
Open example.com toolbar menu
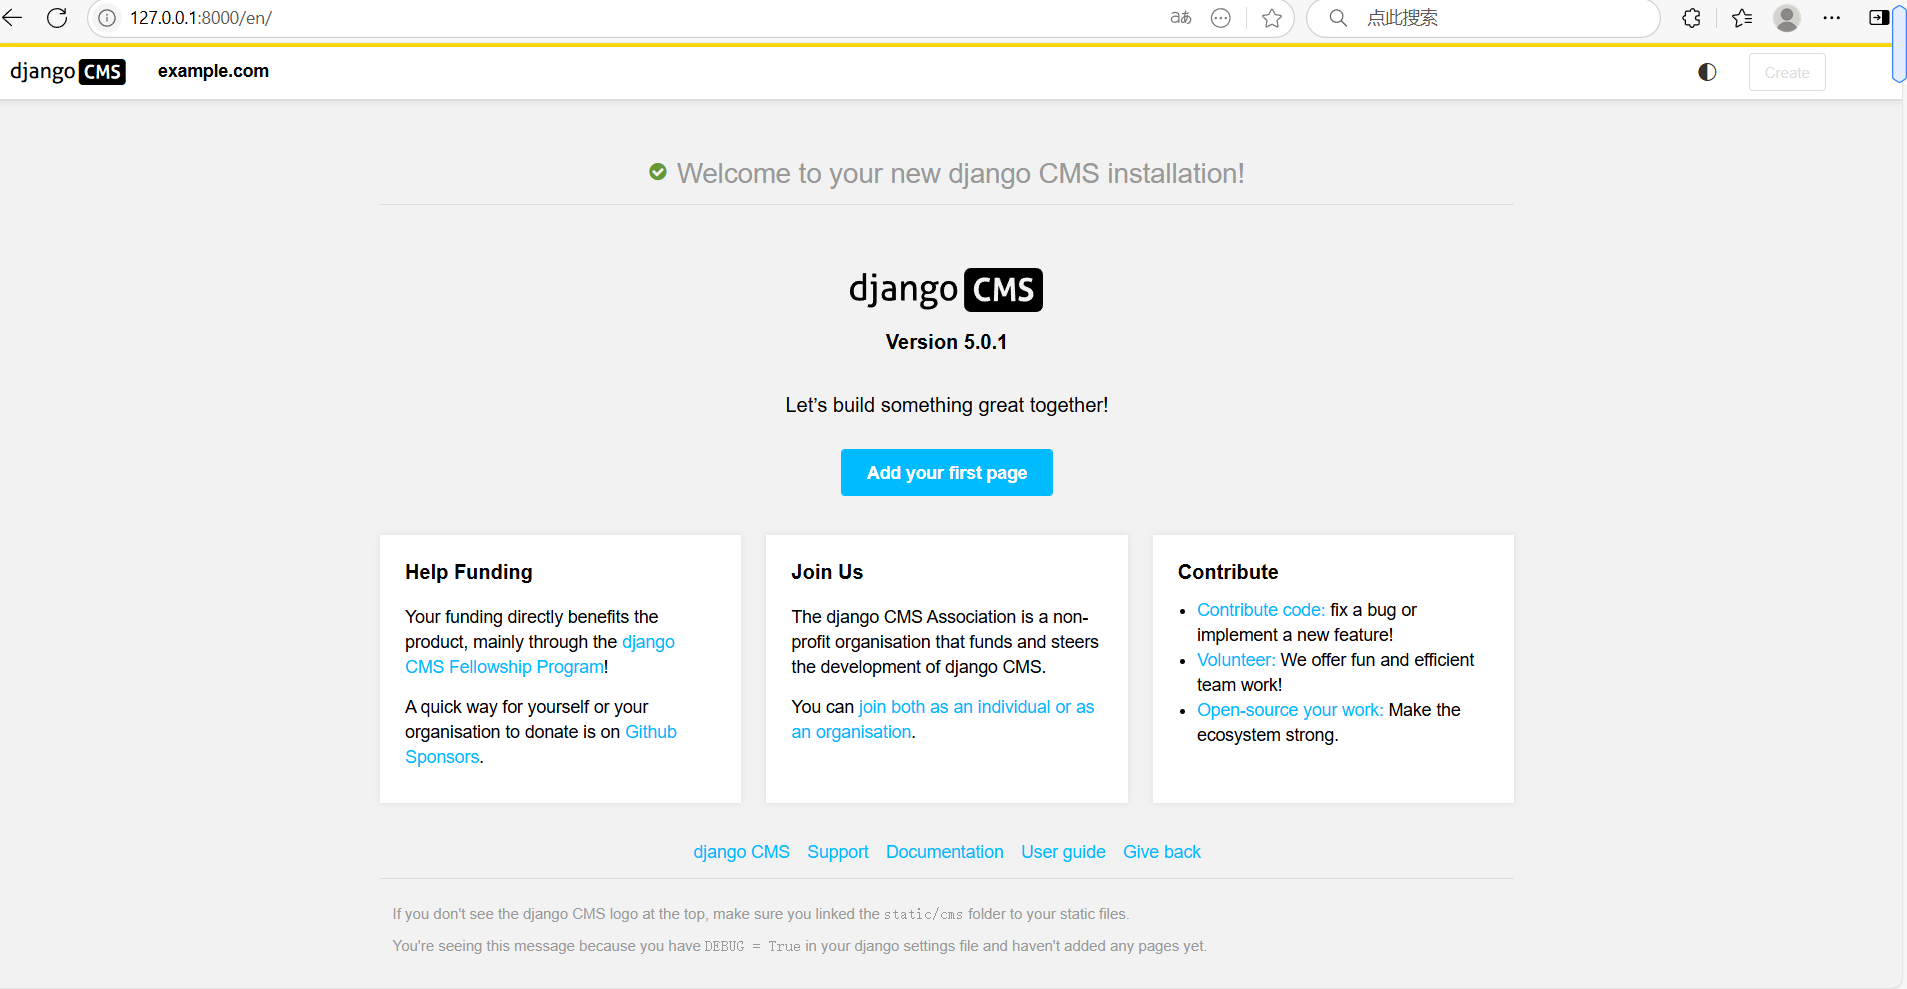tap(213, 71)
